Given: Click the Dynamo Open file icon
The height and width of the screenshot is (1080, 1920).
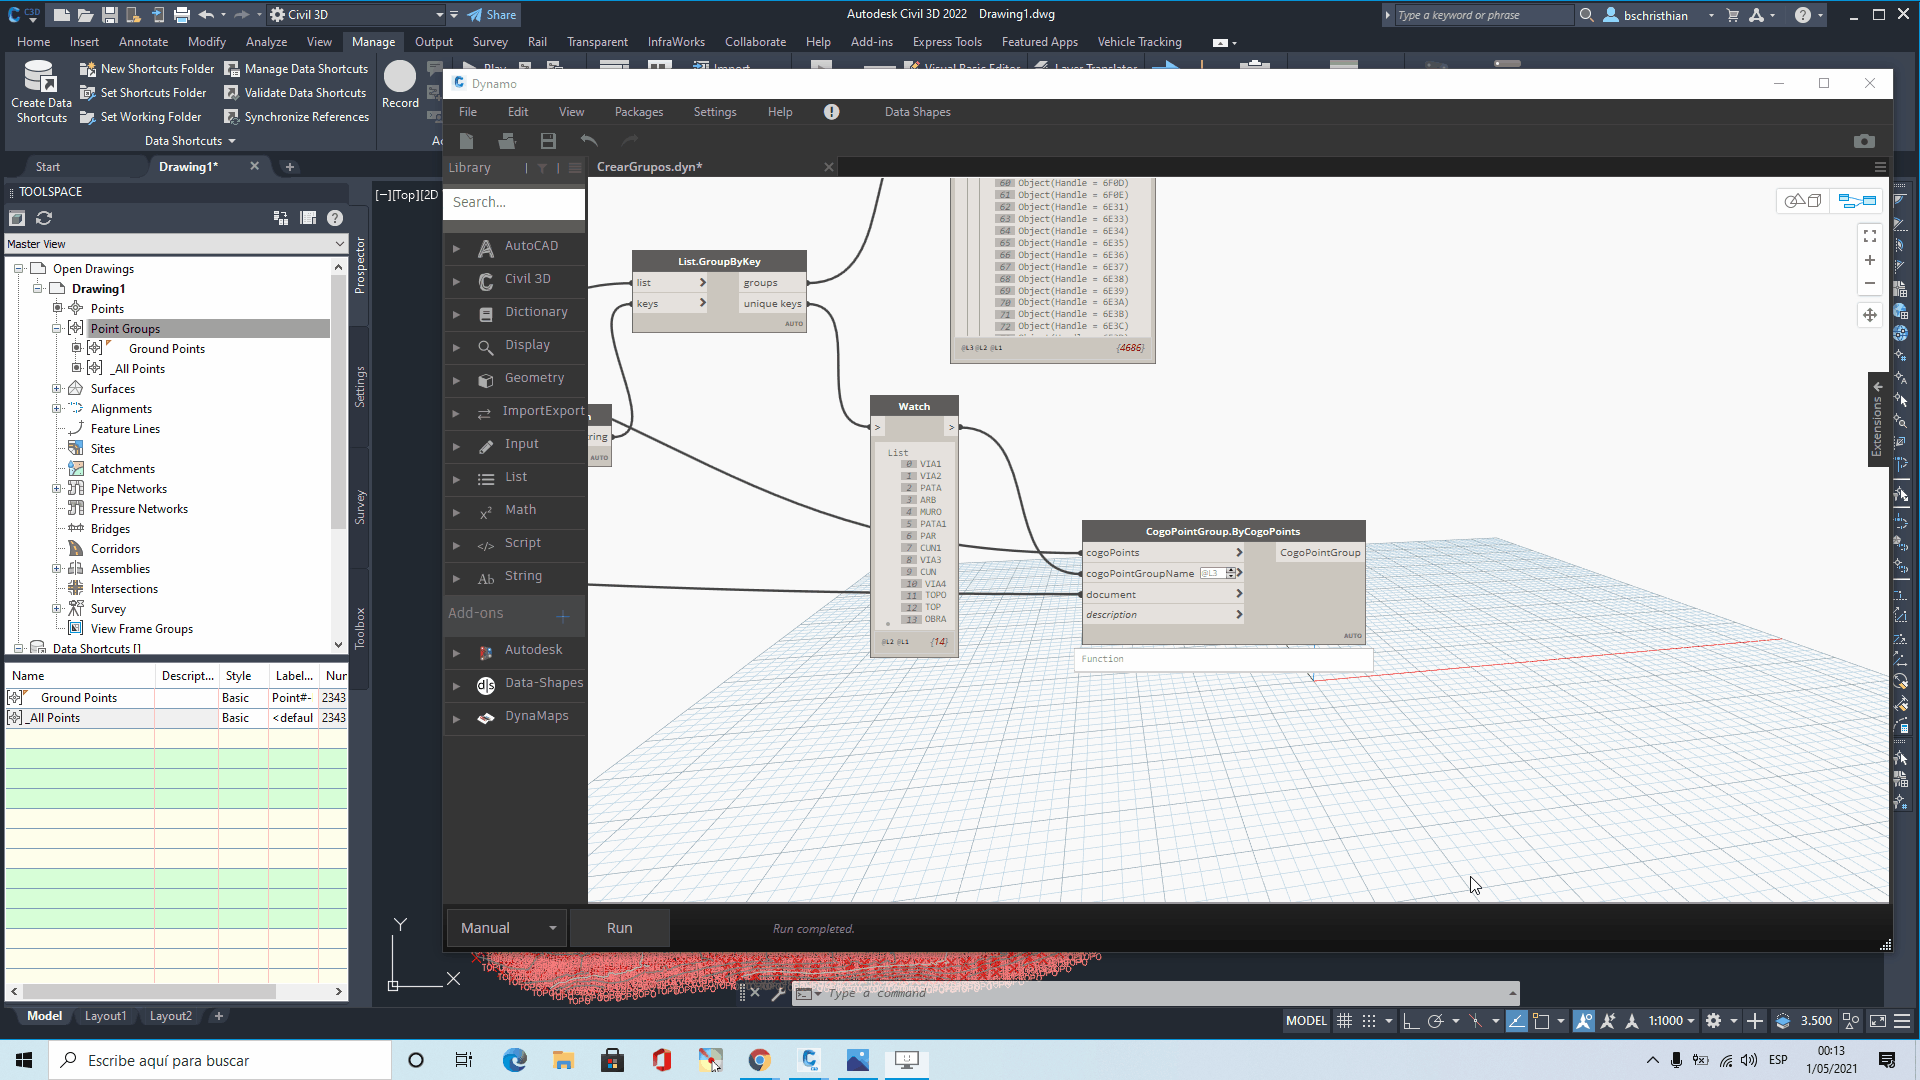Looking at the screenshot, I should [507, 141].
